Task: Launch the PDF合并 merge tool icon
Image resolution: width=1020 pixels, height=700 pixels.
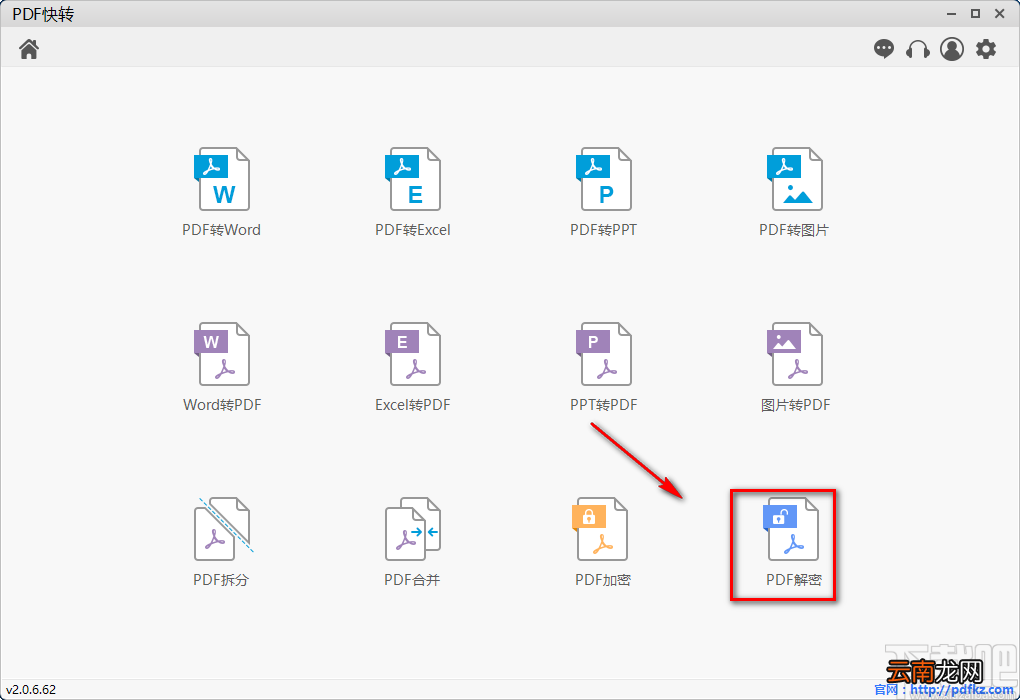Action: [x=412, y=529]
